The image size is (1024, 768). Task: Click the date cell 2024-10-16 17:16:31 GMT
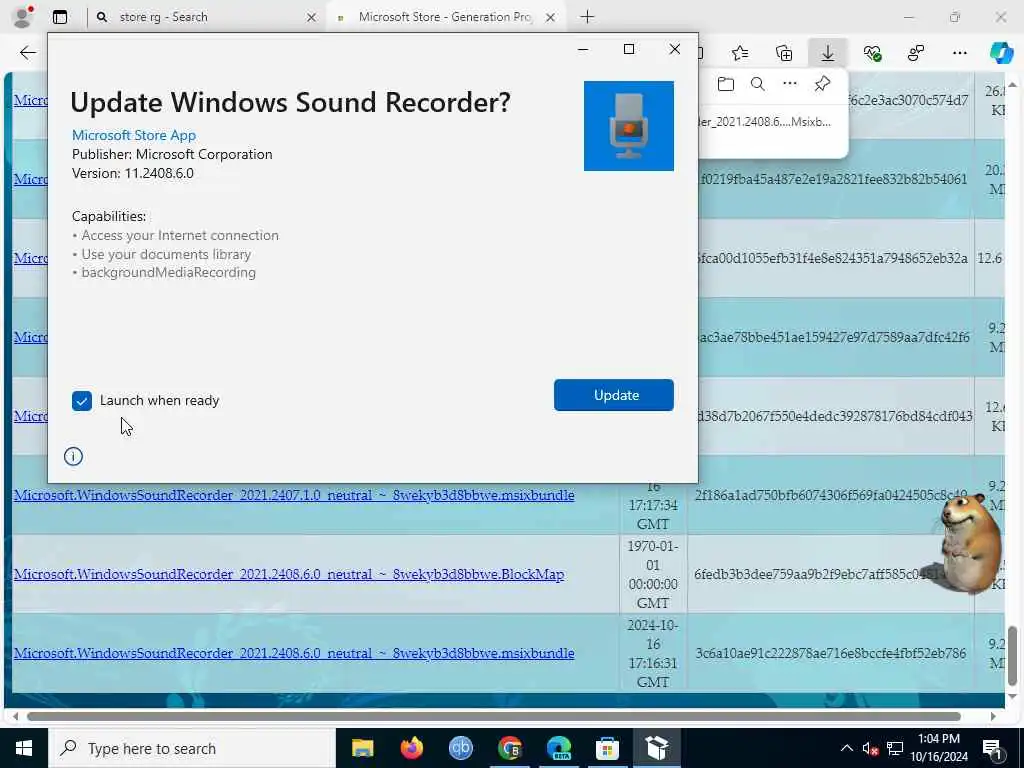tap(652, 653)
